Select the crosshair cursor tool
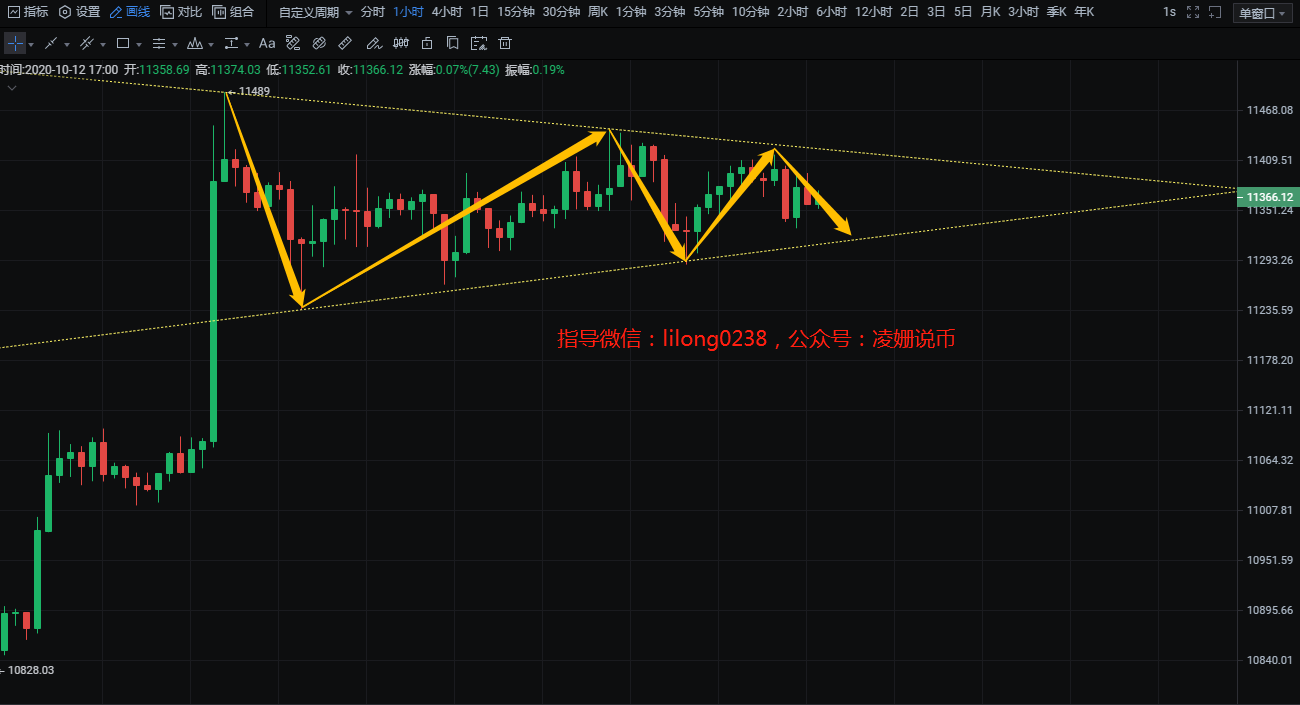The width and height of the screenshot is (1300, 705). coord(15,44)
